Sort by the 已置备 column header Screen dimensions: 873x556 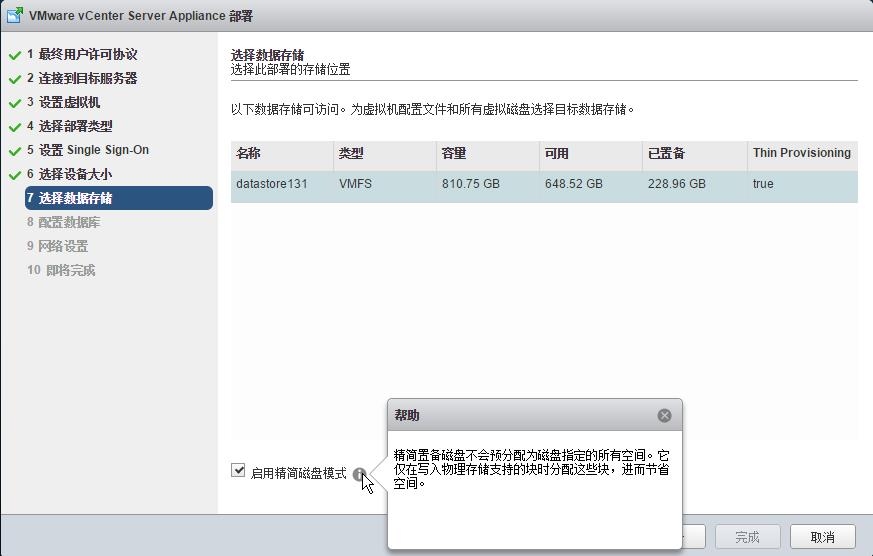694,154
